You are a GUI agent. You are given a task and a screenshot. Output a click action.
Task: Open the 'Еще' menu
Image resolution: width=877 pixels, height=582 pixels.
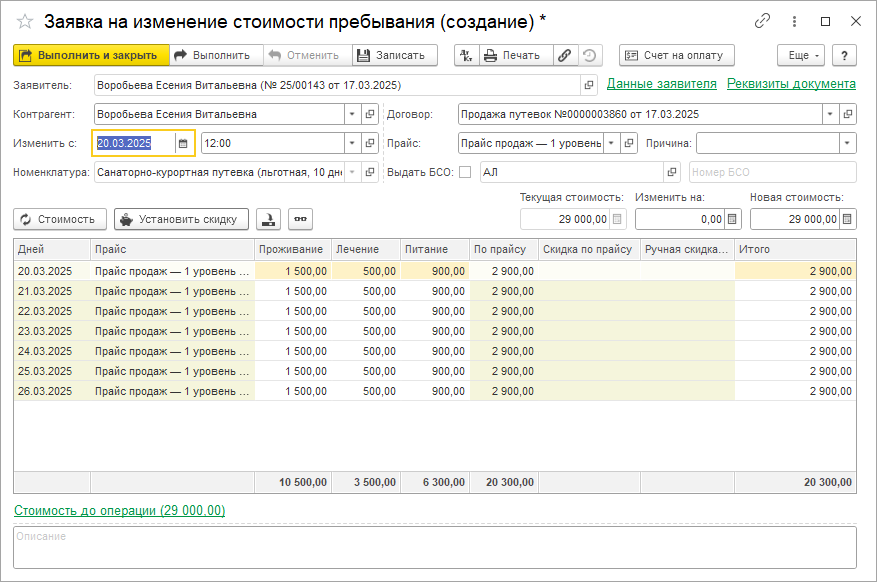tap(800, 56)
